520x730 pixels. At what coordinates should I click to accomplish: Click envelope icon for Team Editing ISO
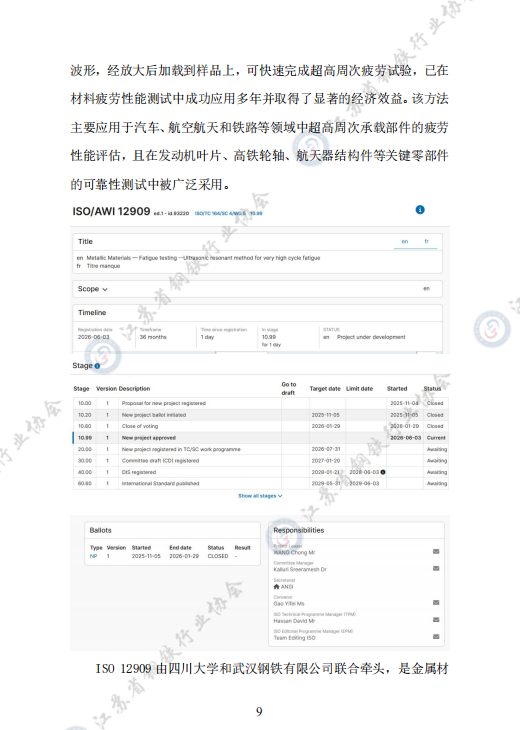pos(436,636)
